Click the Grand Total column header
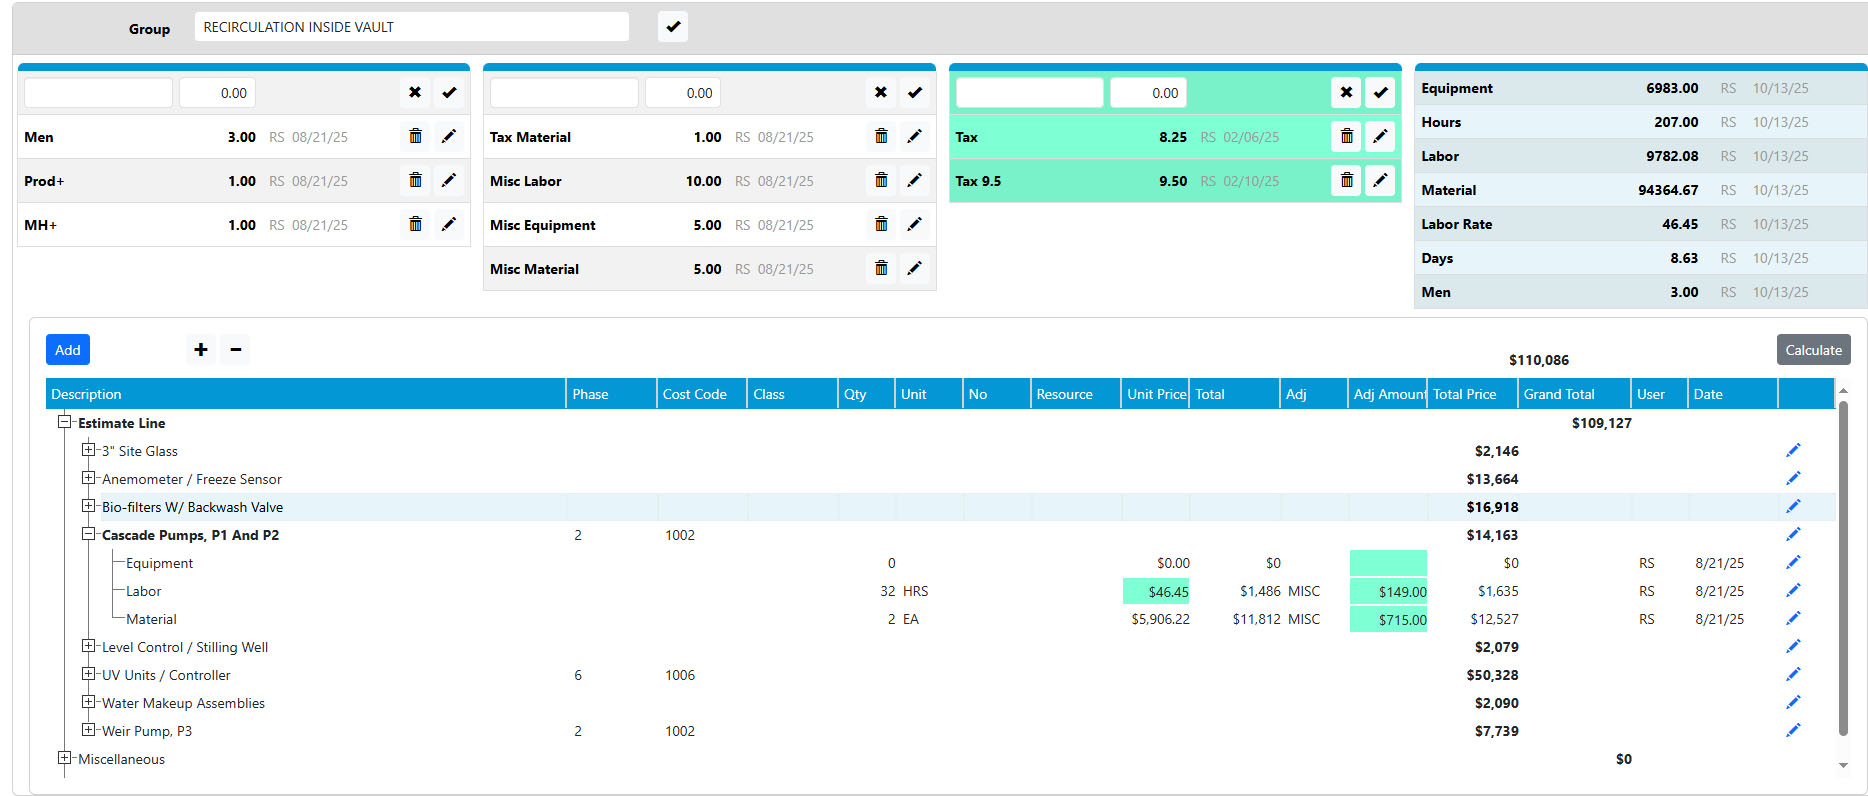Screen dimensions: 1868x796 (x=1559, y=394)
